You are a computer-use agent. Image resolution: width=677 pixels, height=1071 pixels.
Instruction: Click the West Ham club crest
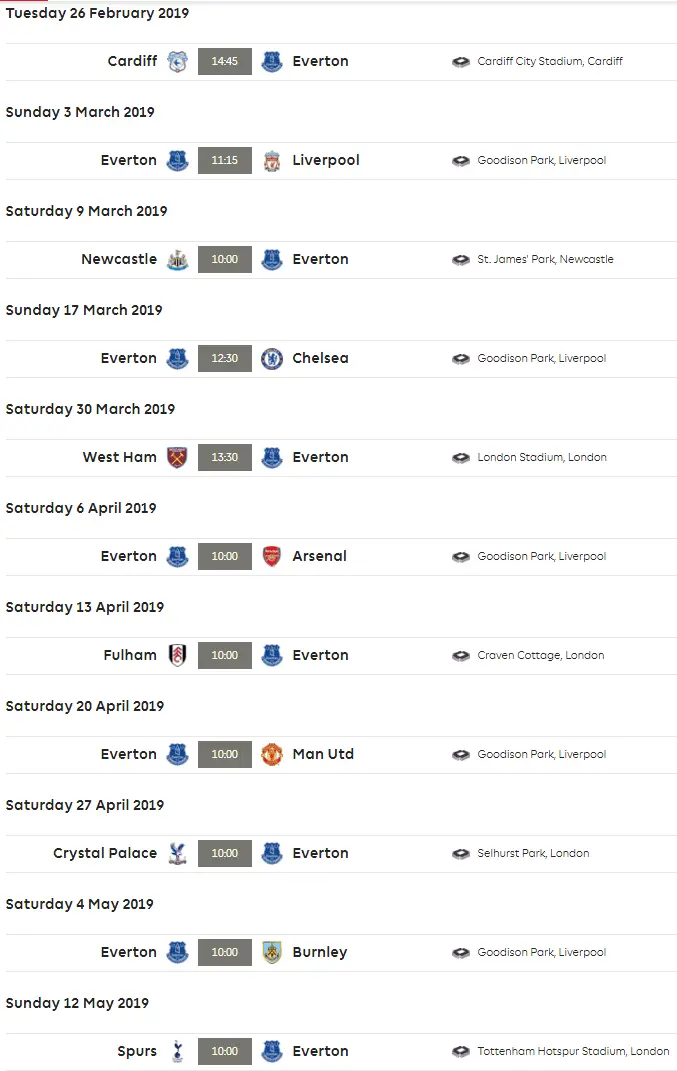tap(177, 457)
